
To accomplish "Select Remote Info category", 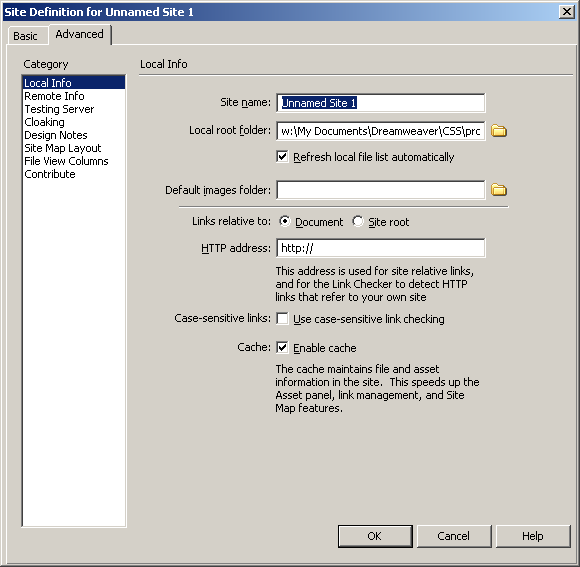I will click(x=54, y=96).
